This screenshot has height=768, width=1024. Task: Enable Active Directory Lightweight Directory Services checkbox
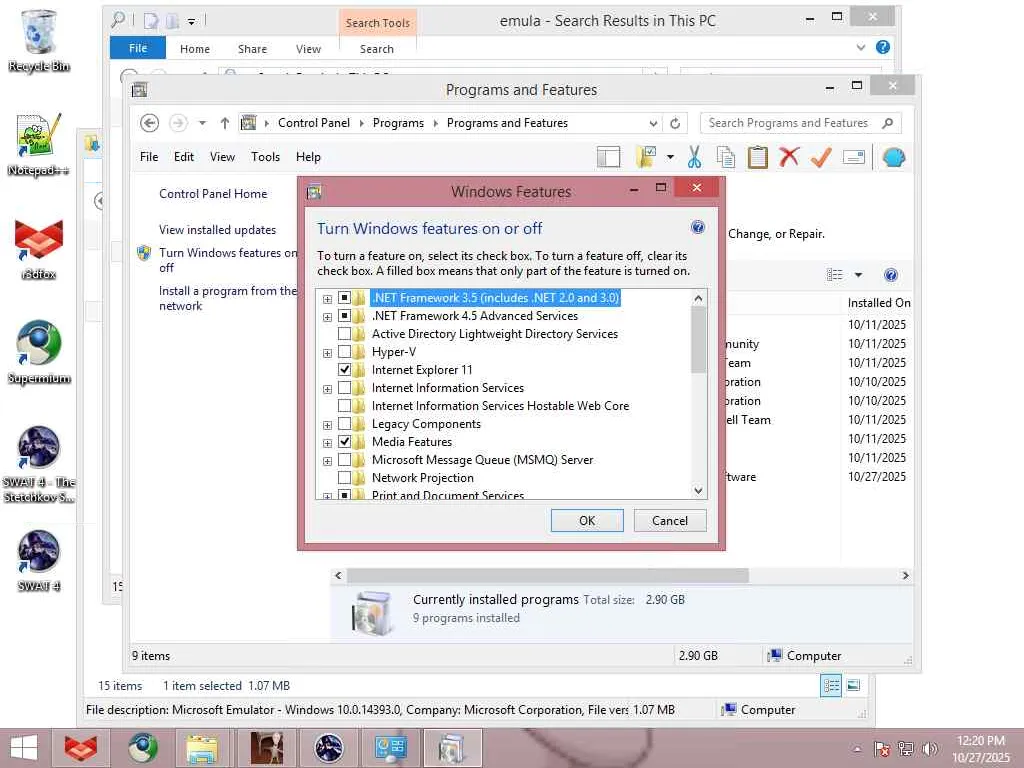point(344,334)
